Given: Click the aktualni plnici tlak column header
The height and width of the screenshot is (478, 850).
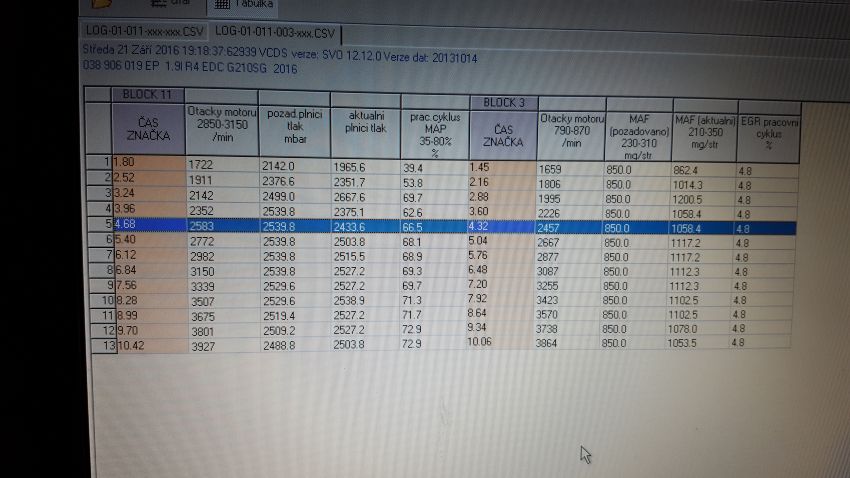Looking at the screenshot, I should [x=365, y=128].
